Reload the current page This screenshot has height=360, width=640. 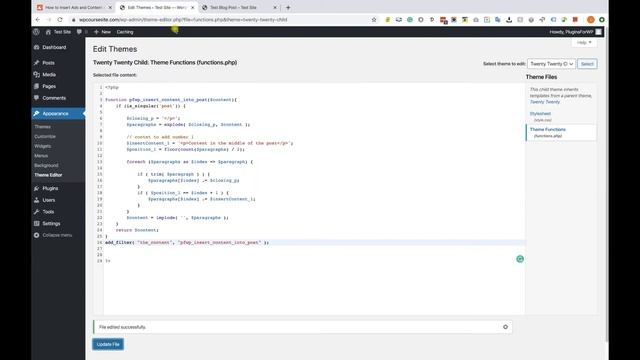point(60,20)
